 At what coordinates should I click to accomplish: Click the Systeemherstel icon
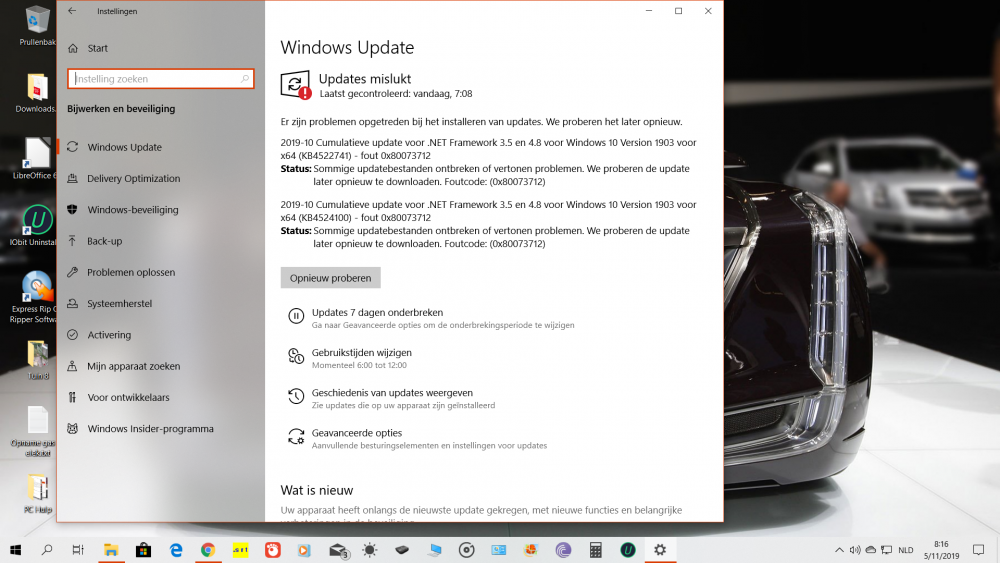(x=73, y=303)
